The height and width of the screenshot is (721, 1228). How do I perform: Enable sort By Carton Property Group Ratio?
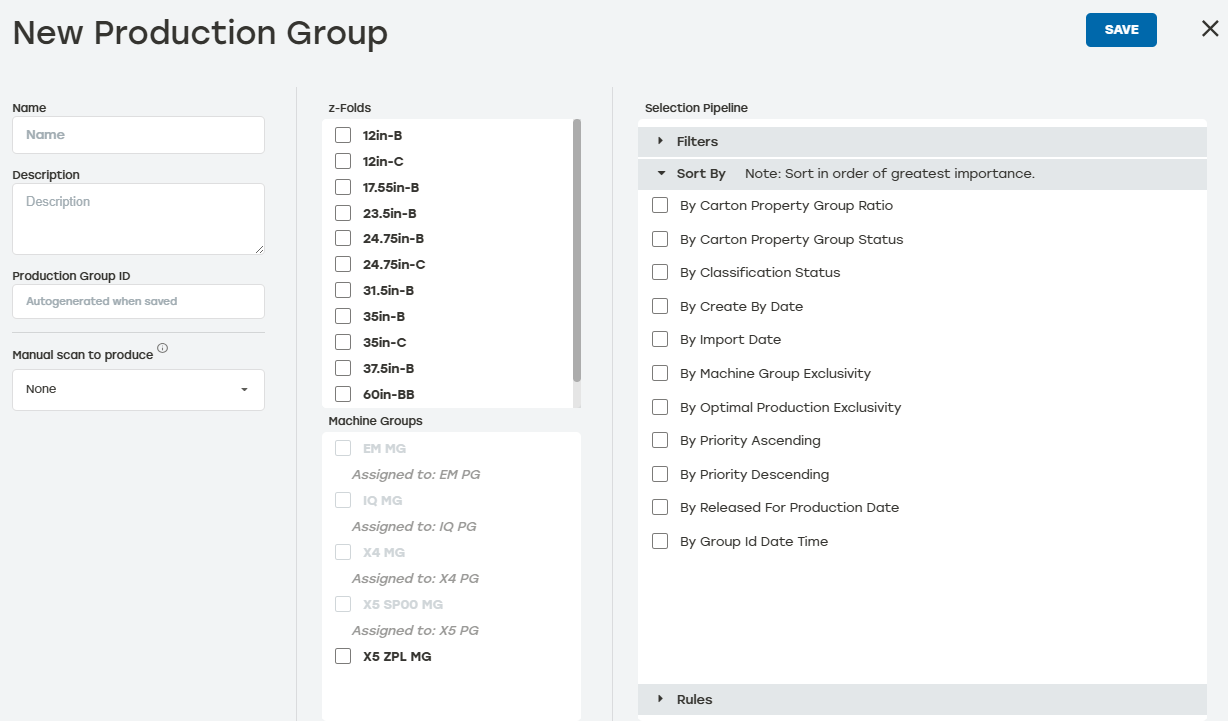click(x=660, y=205)
